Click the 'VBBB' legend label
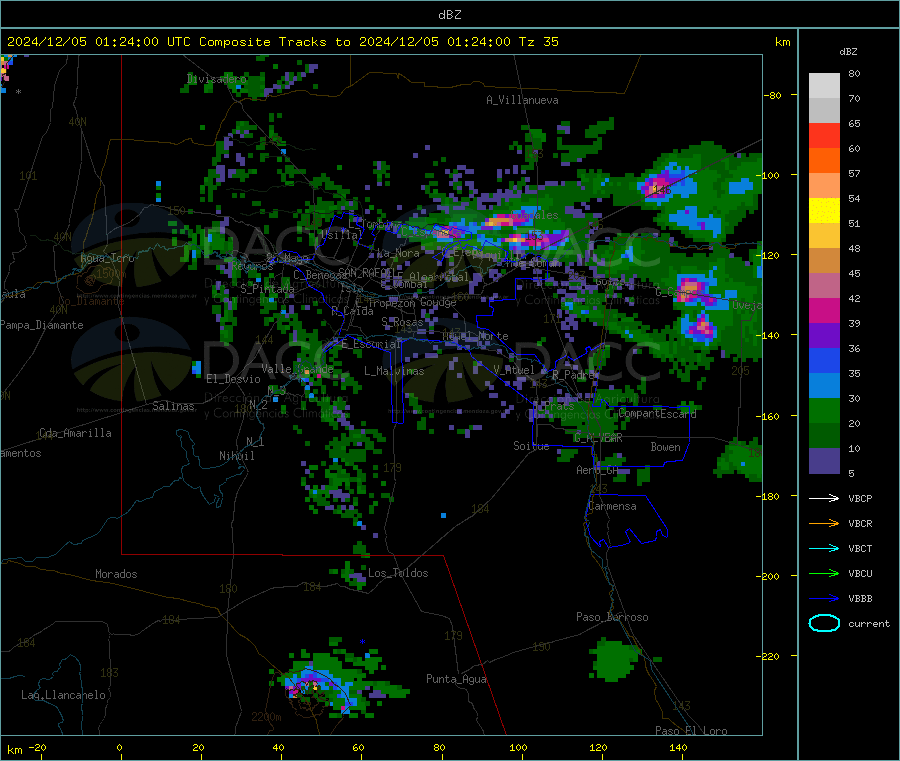 pos(860,599)
